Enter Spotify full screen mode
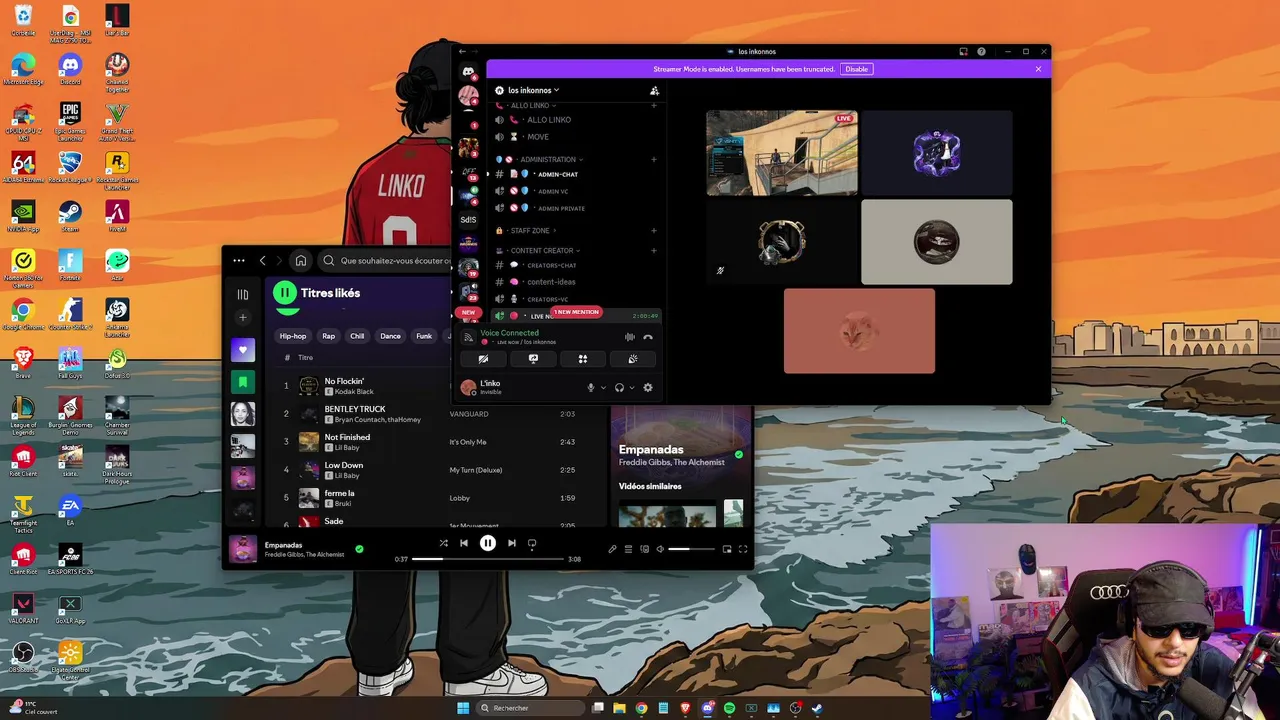 [743, 549]
